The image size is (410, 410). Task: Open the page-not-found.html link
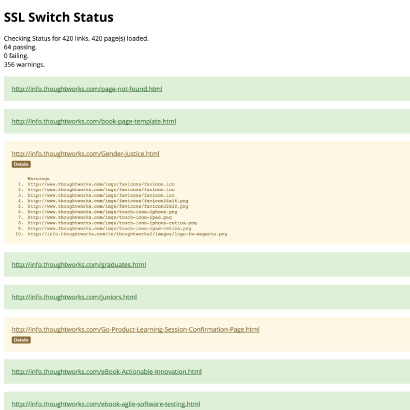pos(87,89)
